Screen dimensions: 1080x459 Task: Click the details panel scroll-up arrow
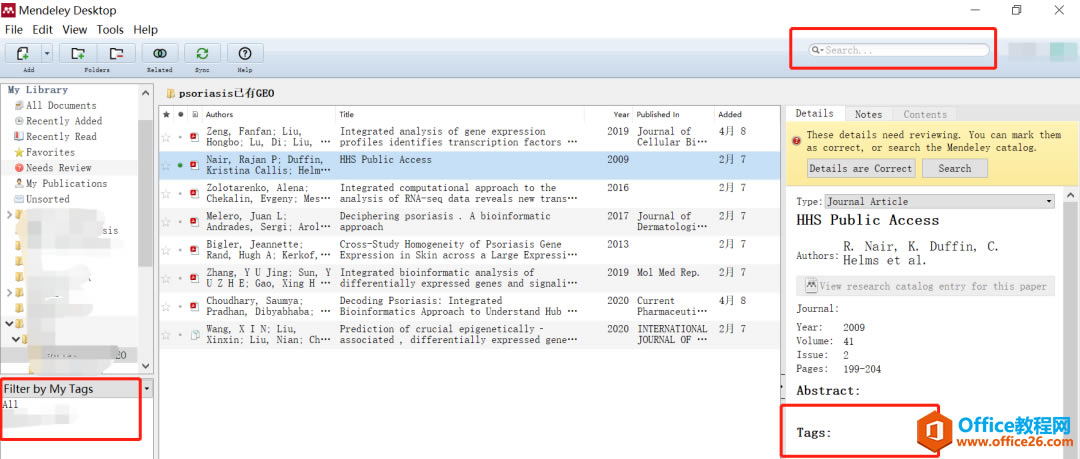point(1072,198)
